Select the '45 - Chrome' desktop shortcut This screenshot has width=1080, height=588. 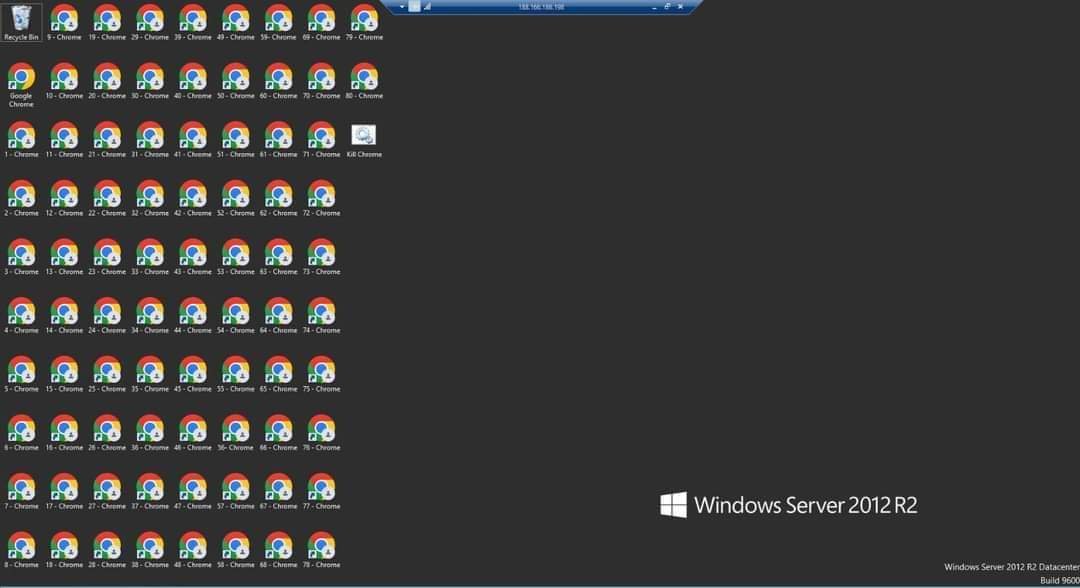193,370
